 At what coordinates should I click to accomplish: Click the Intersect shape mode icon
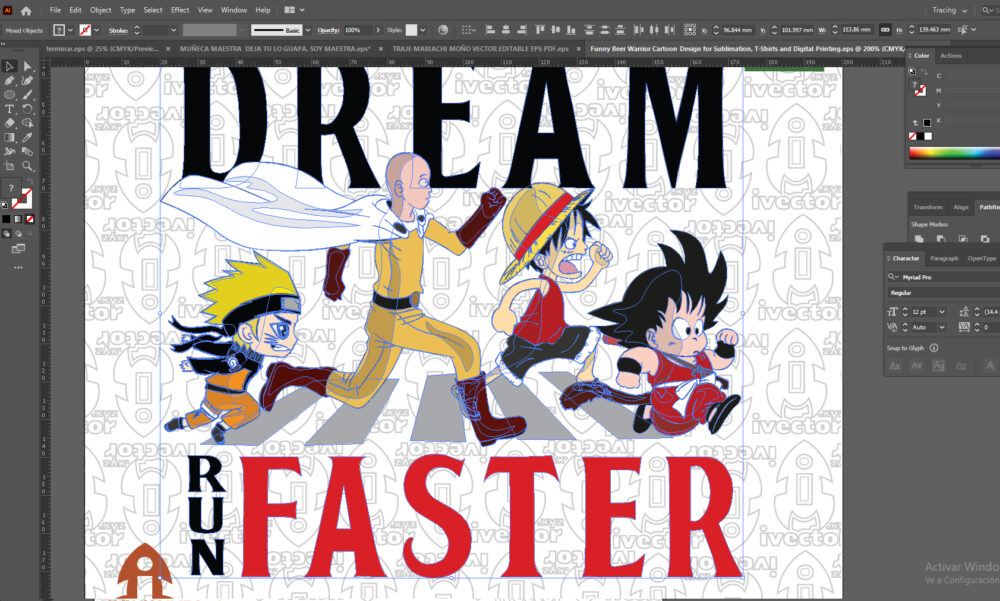pyautogui.click(x=963, y=239)
